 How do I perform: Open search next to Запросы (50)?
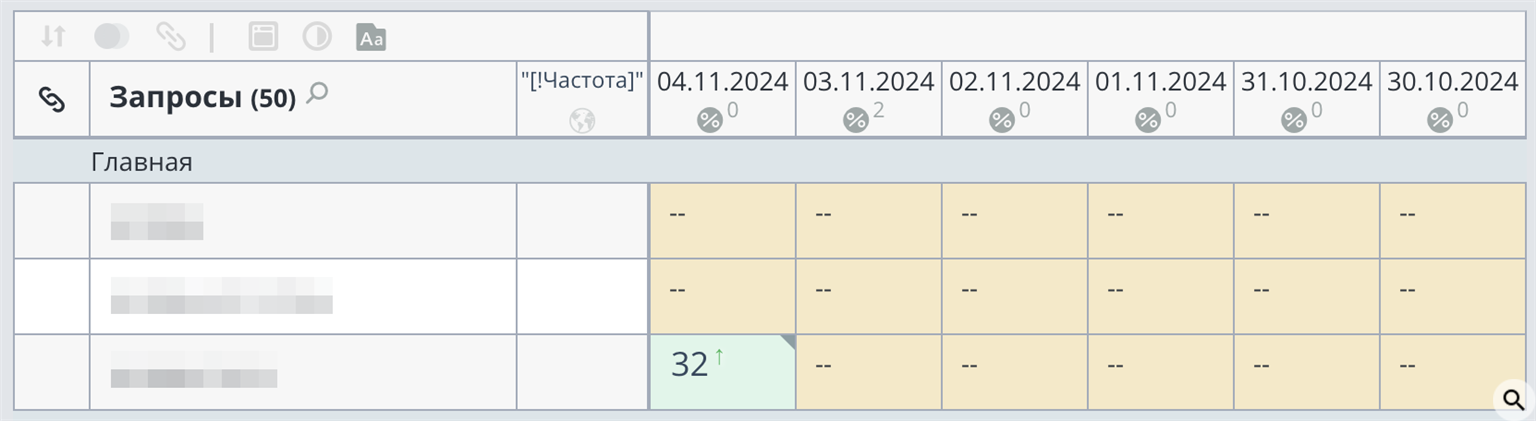317,94
